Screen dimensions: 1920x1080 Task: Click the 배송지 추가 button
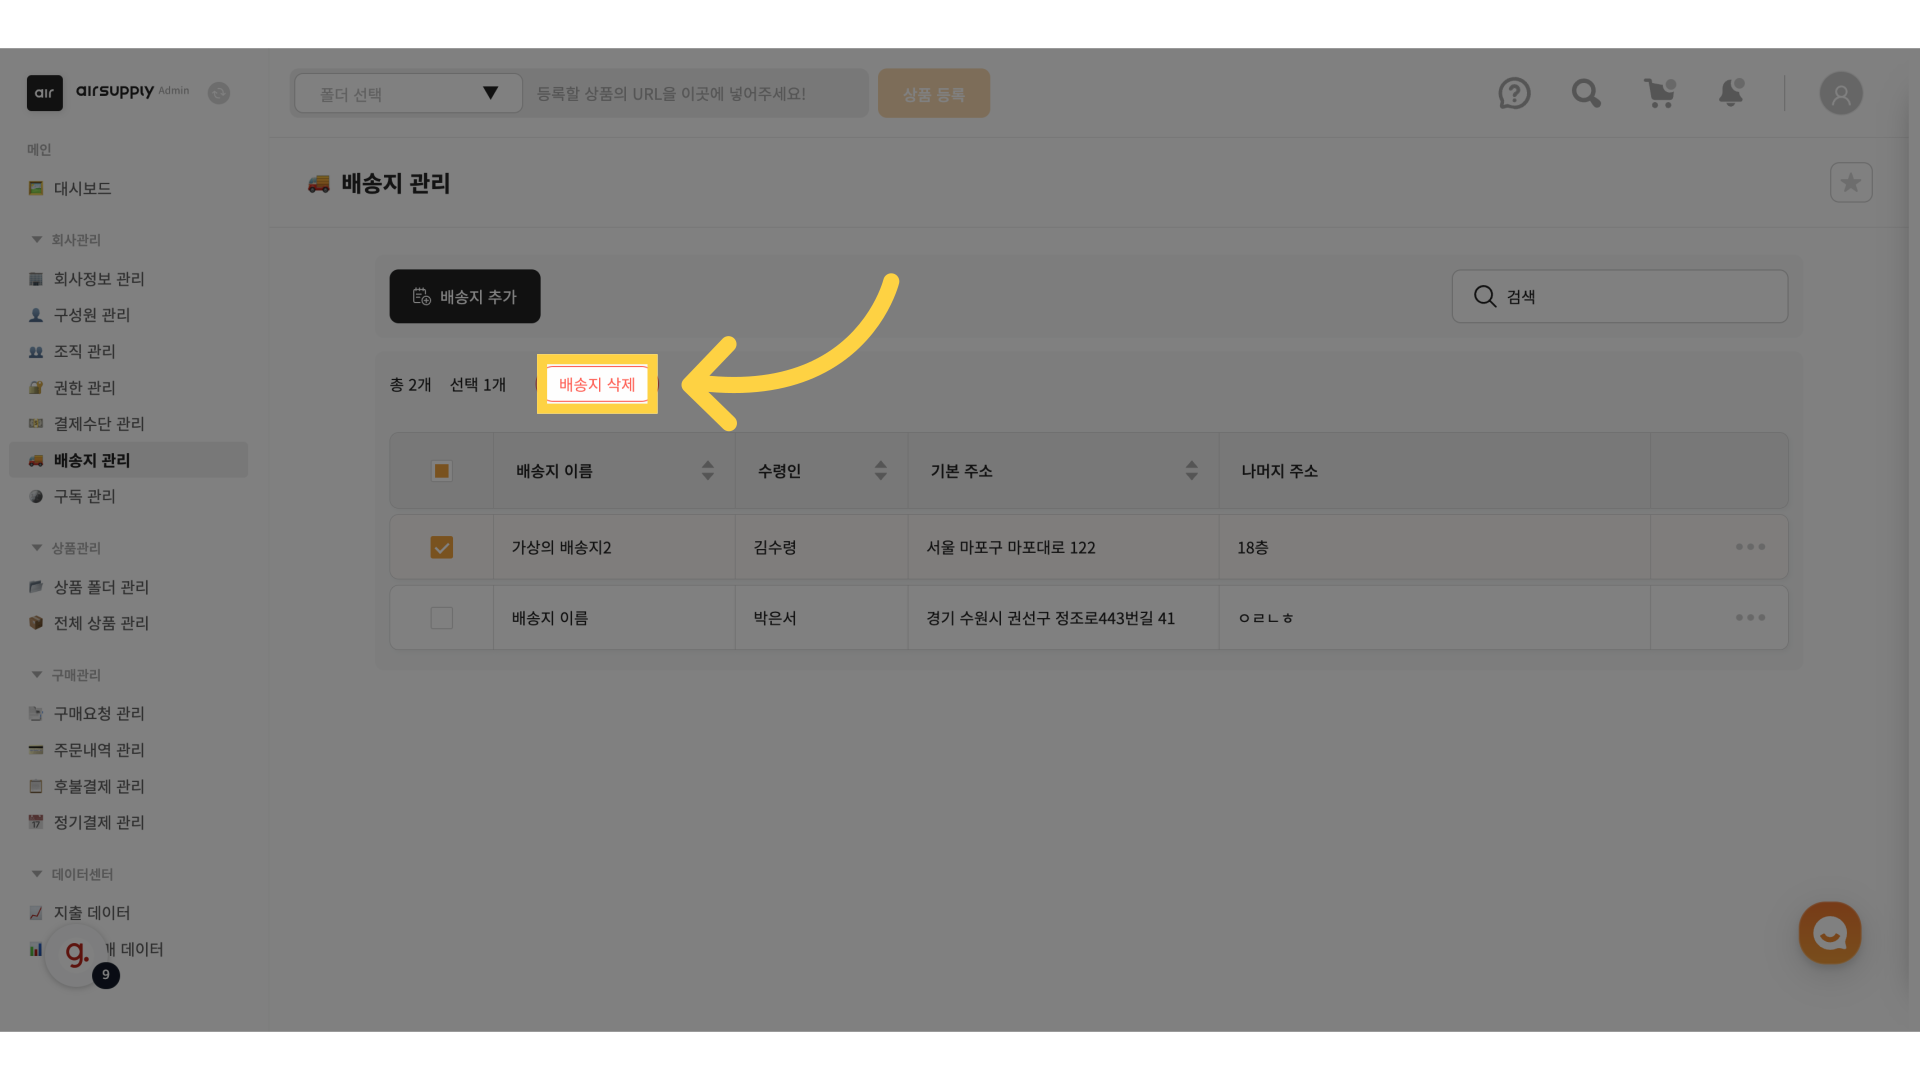(465, 297)
